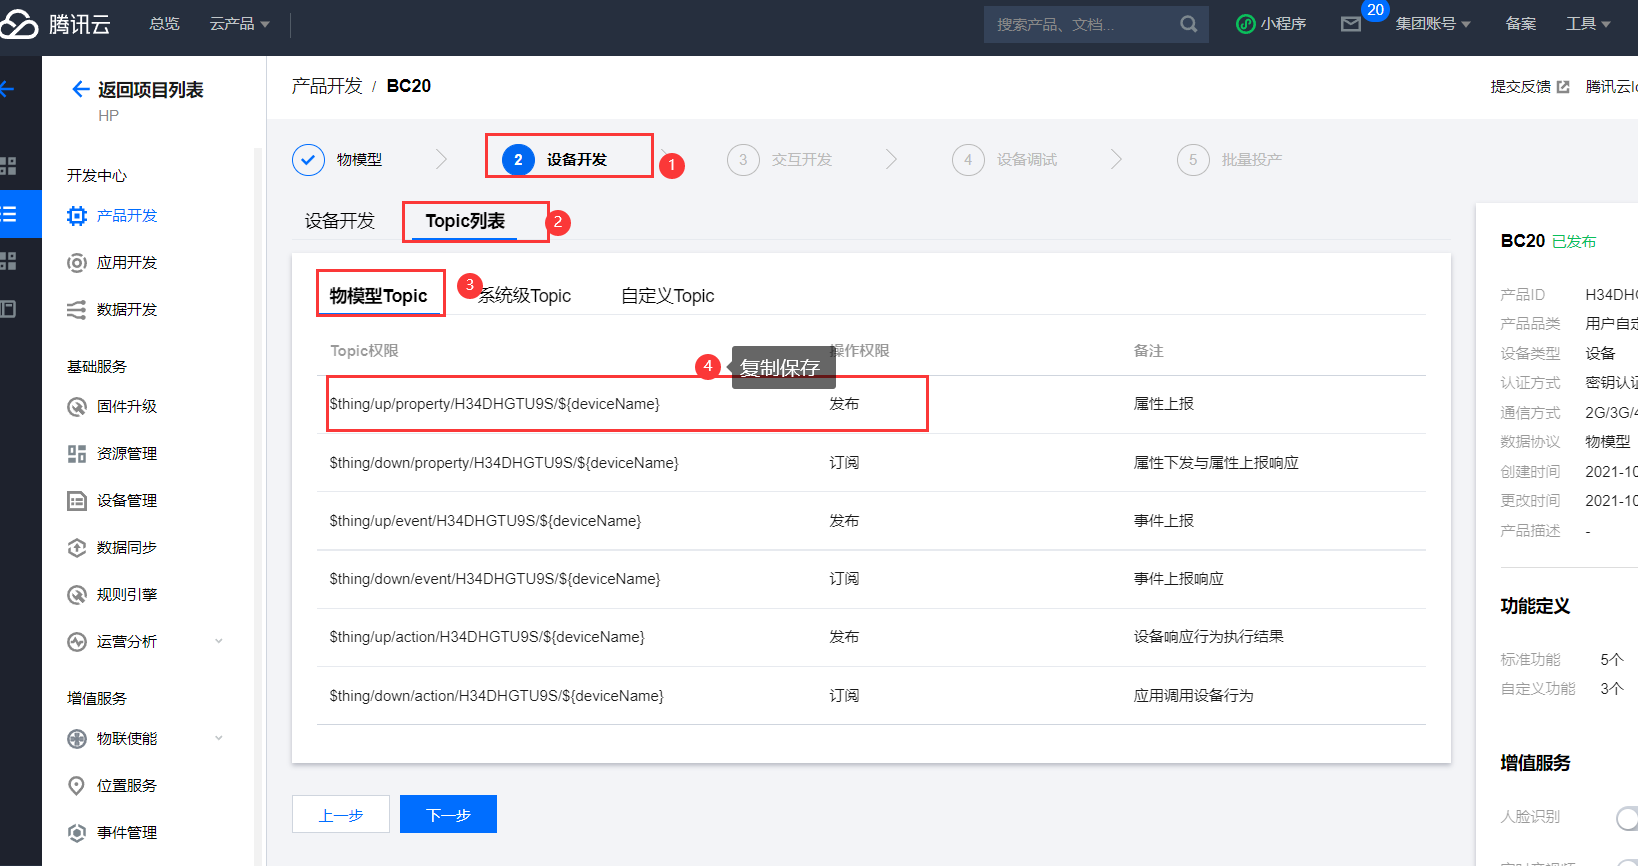Open the 备案 menu item

(1521, 24)
